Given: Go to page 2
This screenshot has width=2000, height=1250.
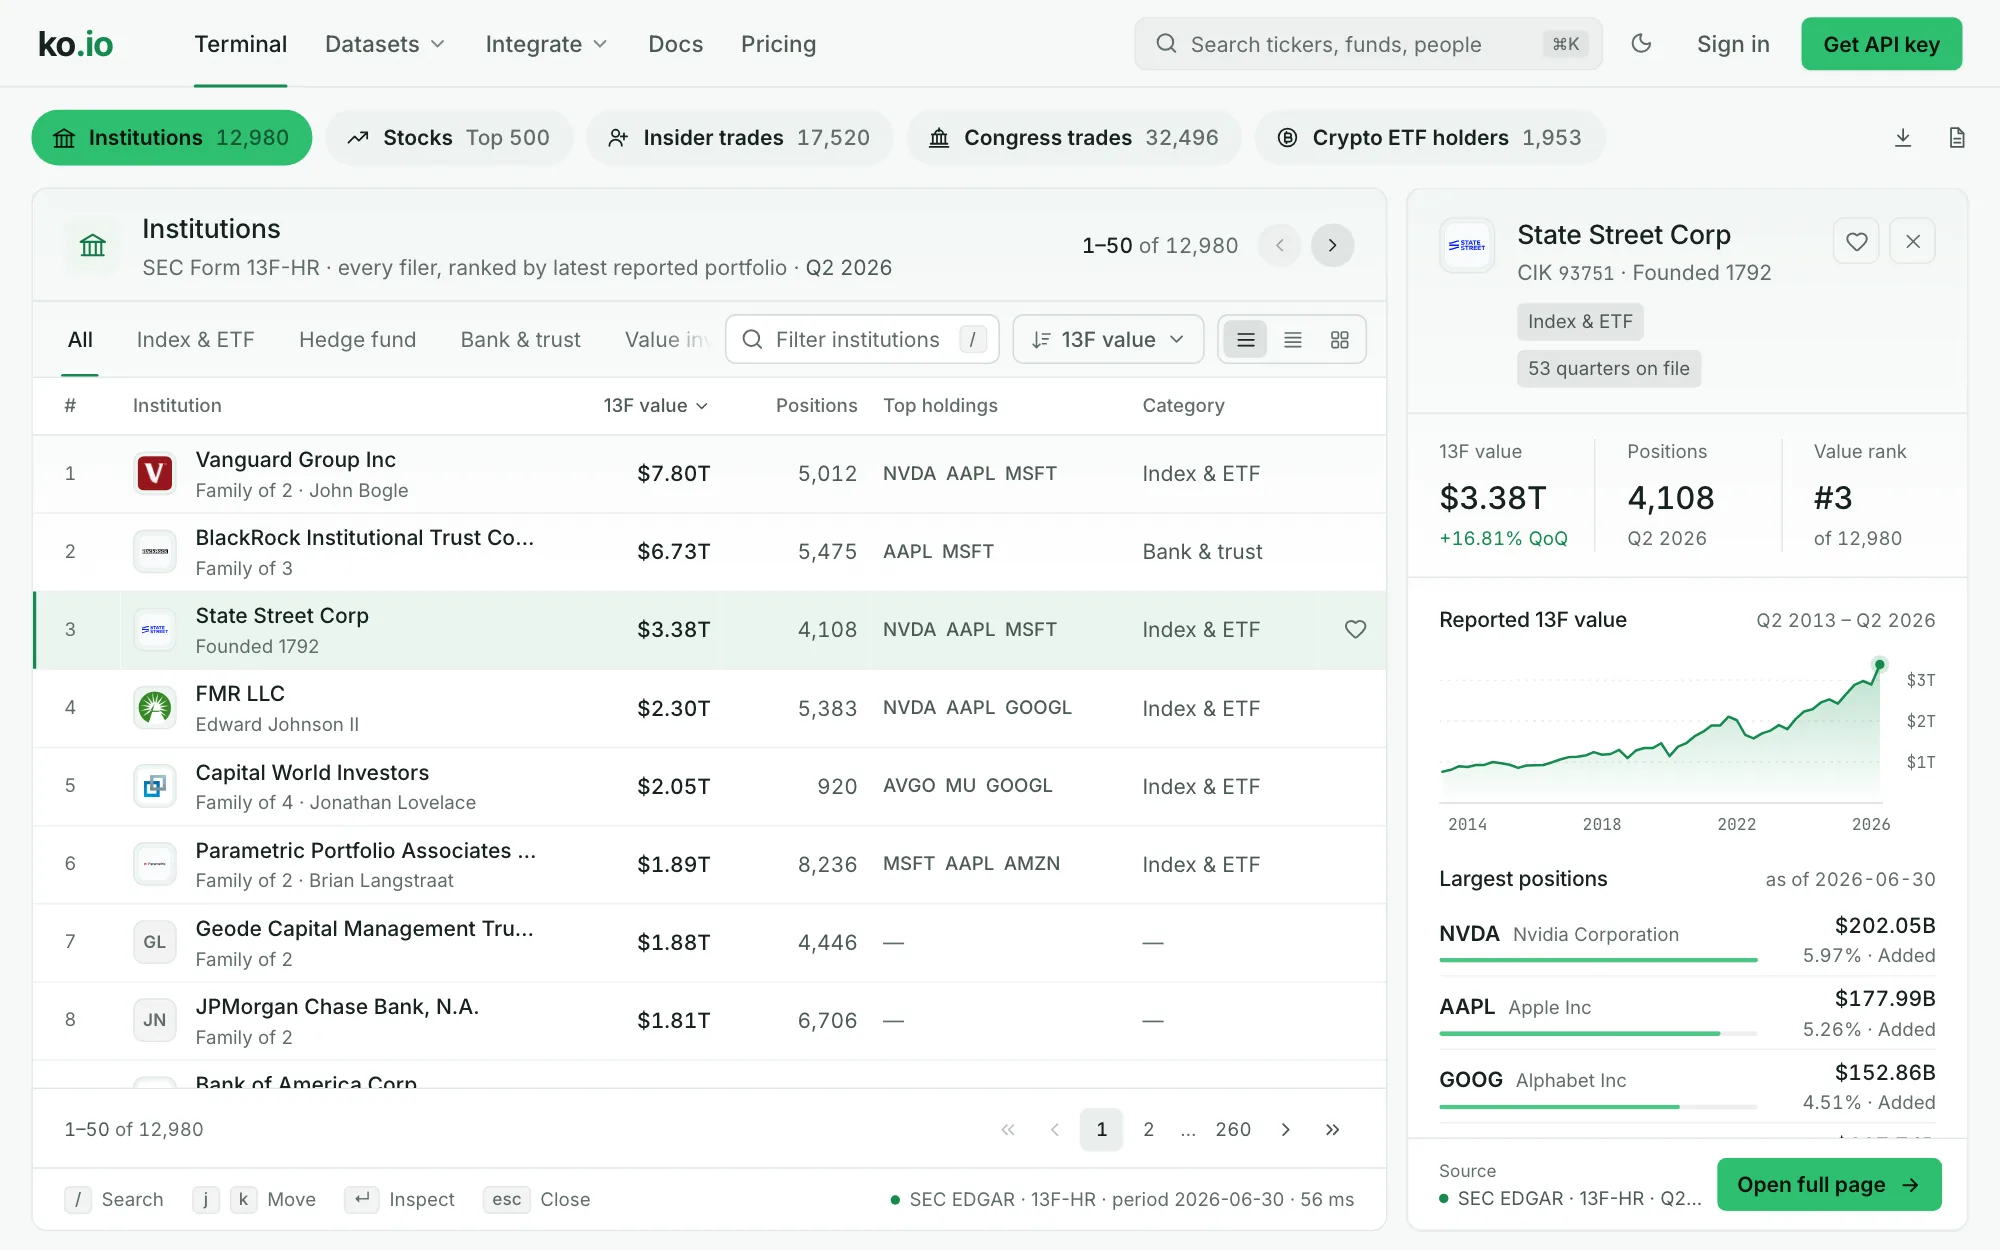Looking at the screenshot, I should (1149, 1130).
